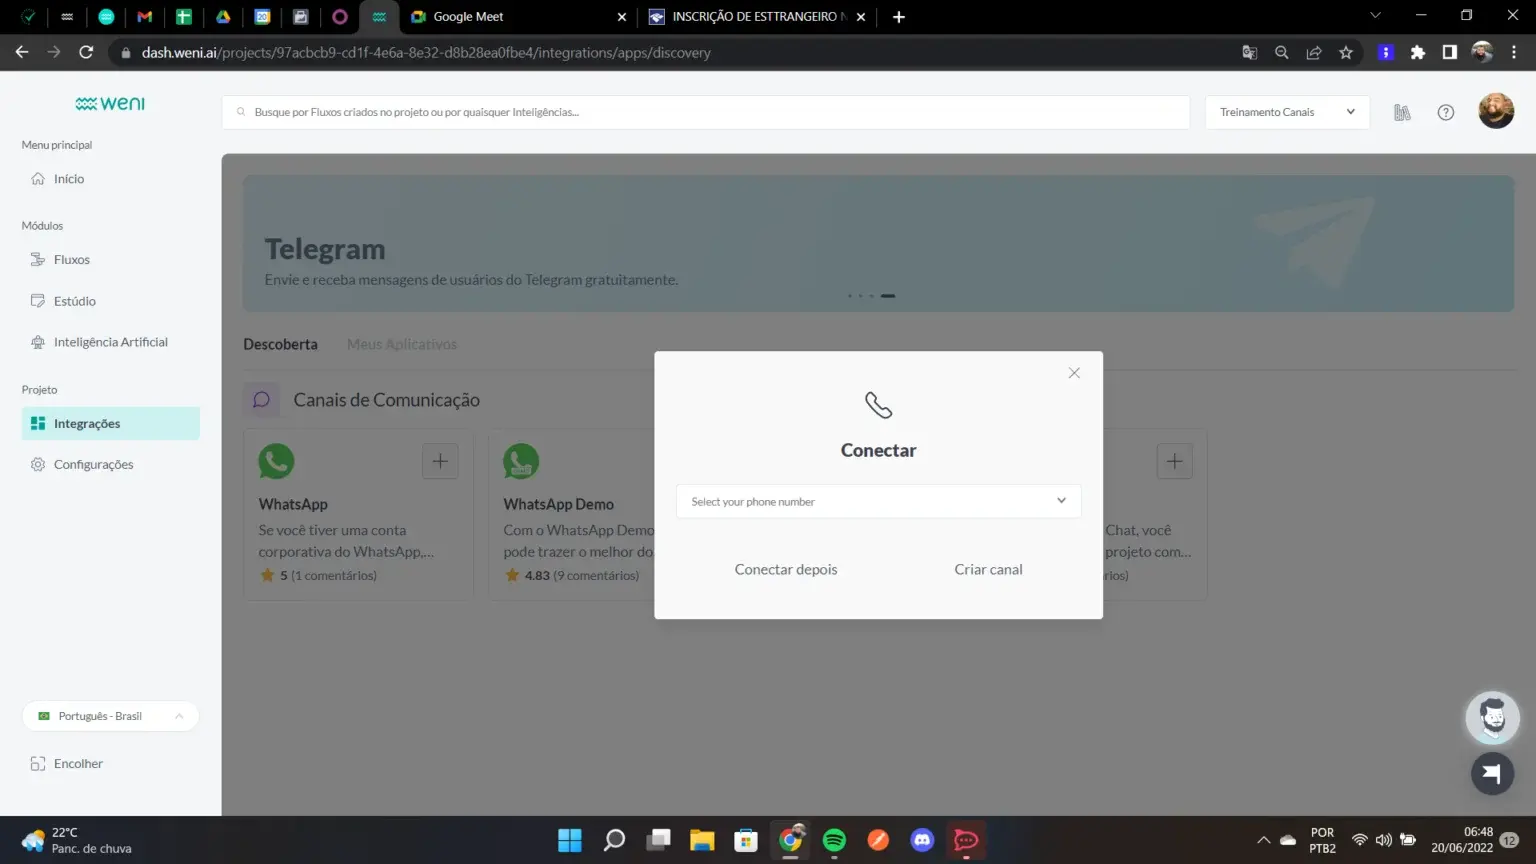Close the Conectar dialog with X

pos(1074,373)
